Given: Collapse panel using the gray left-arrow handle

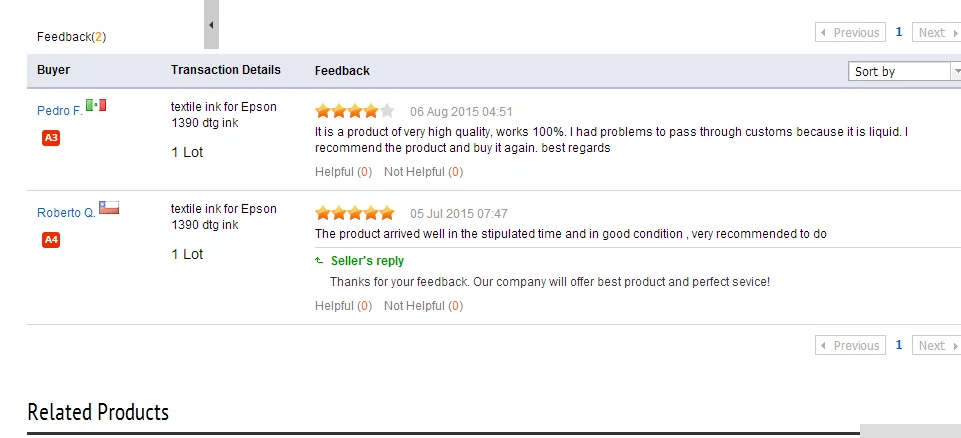Looking at the screenshot, I should click(x=211, y=25).
